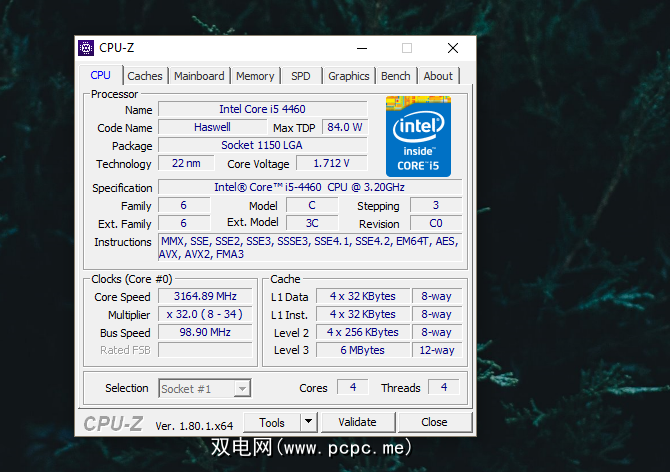Click the Close button at bottom
The width and height of the screenshot is (670, 472).
[x=435, y=422]
